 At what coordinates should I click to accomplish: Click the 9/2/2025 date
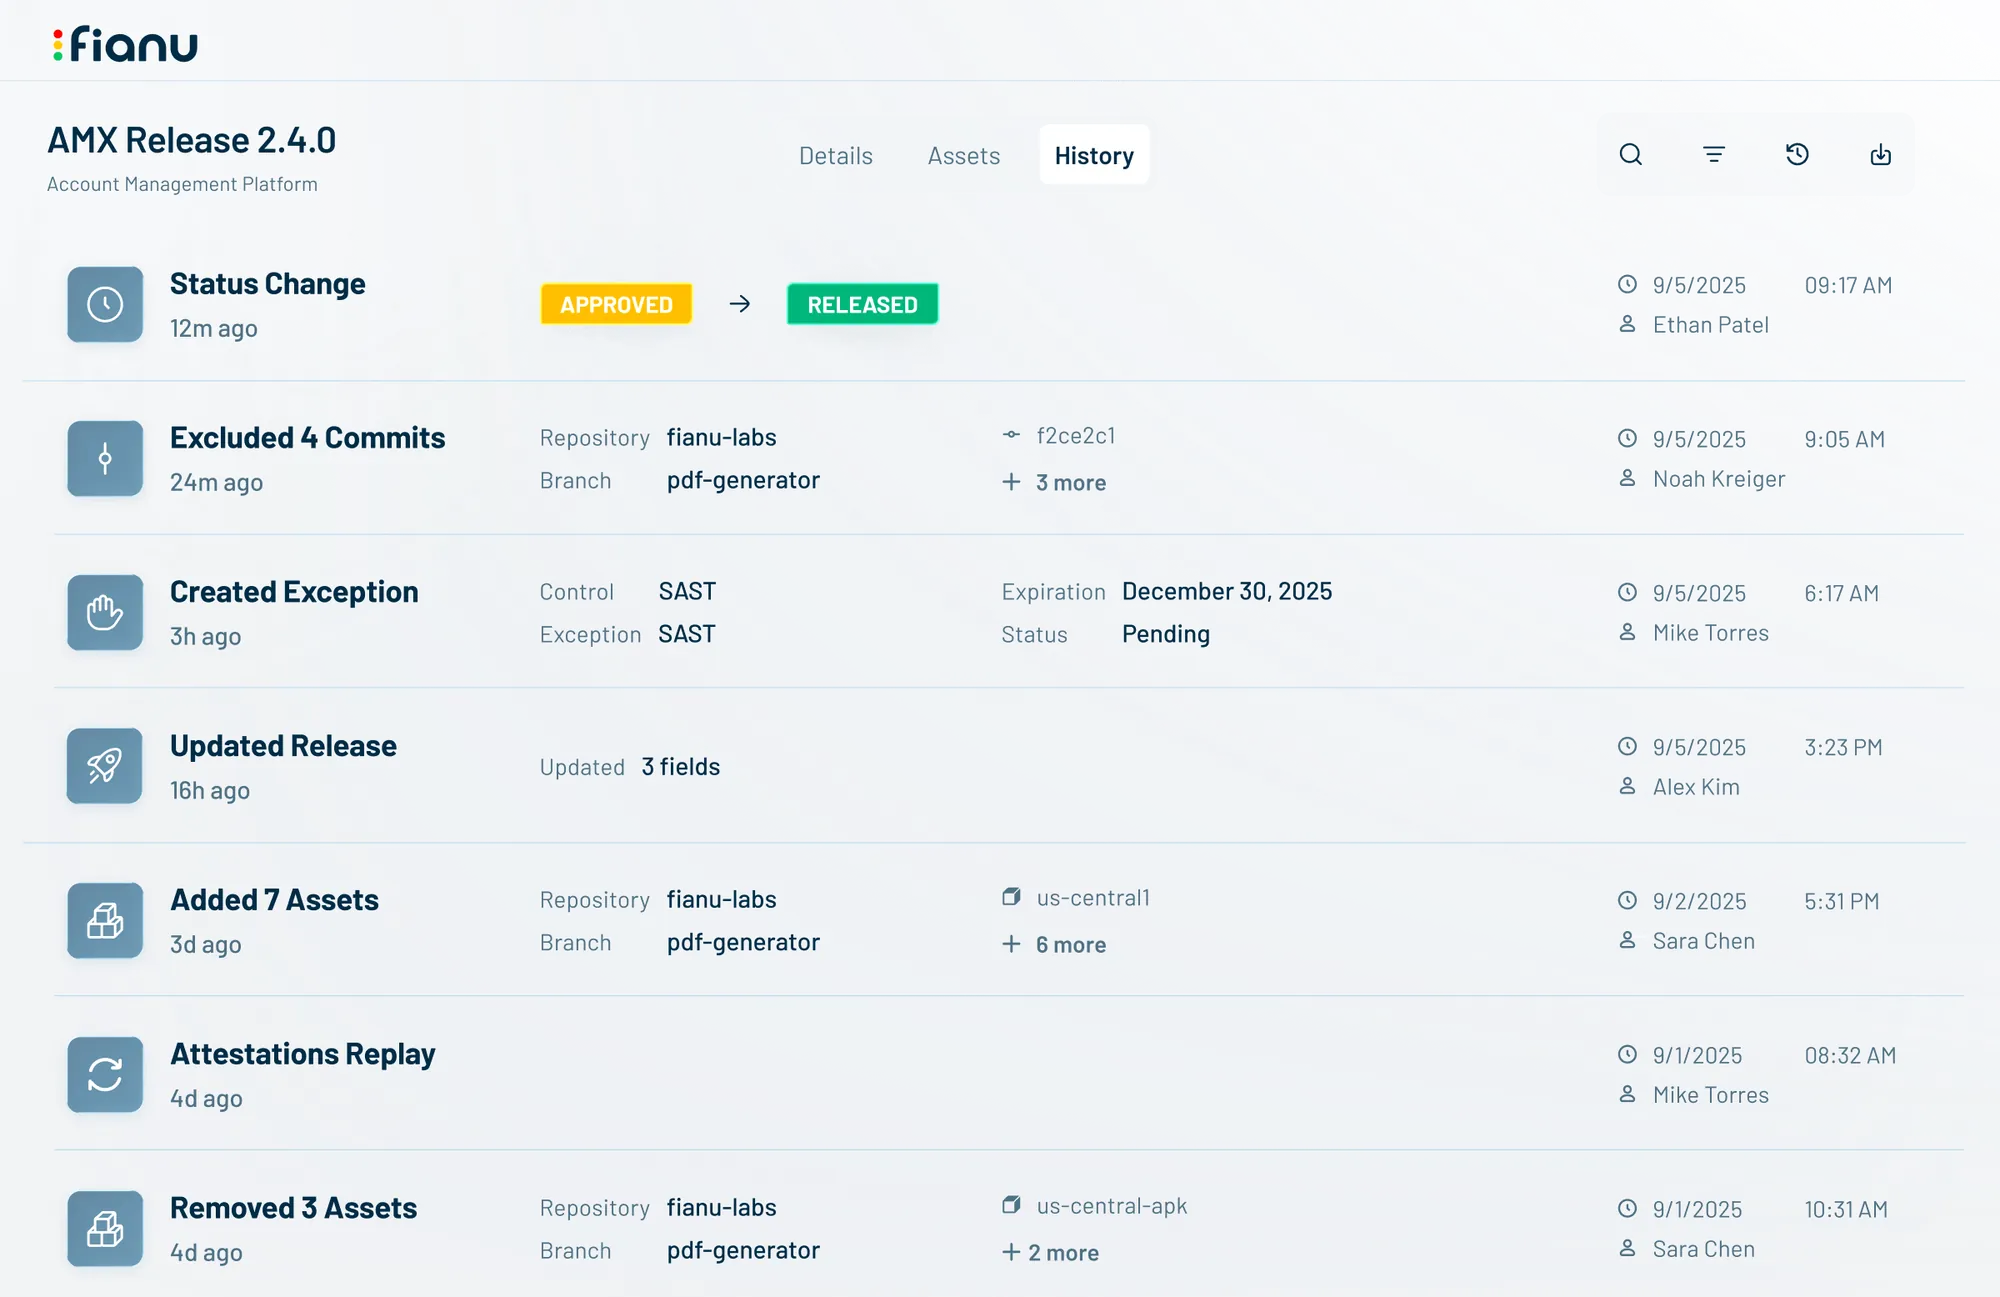(1699, 901)
